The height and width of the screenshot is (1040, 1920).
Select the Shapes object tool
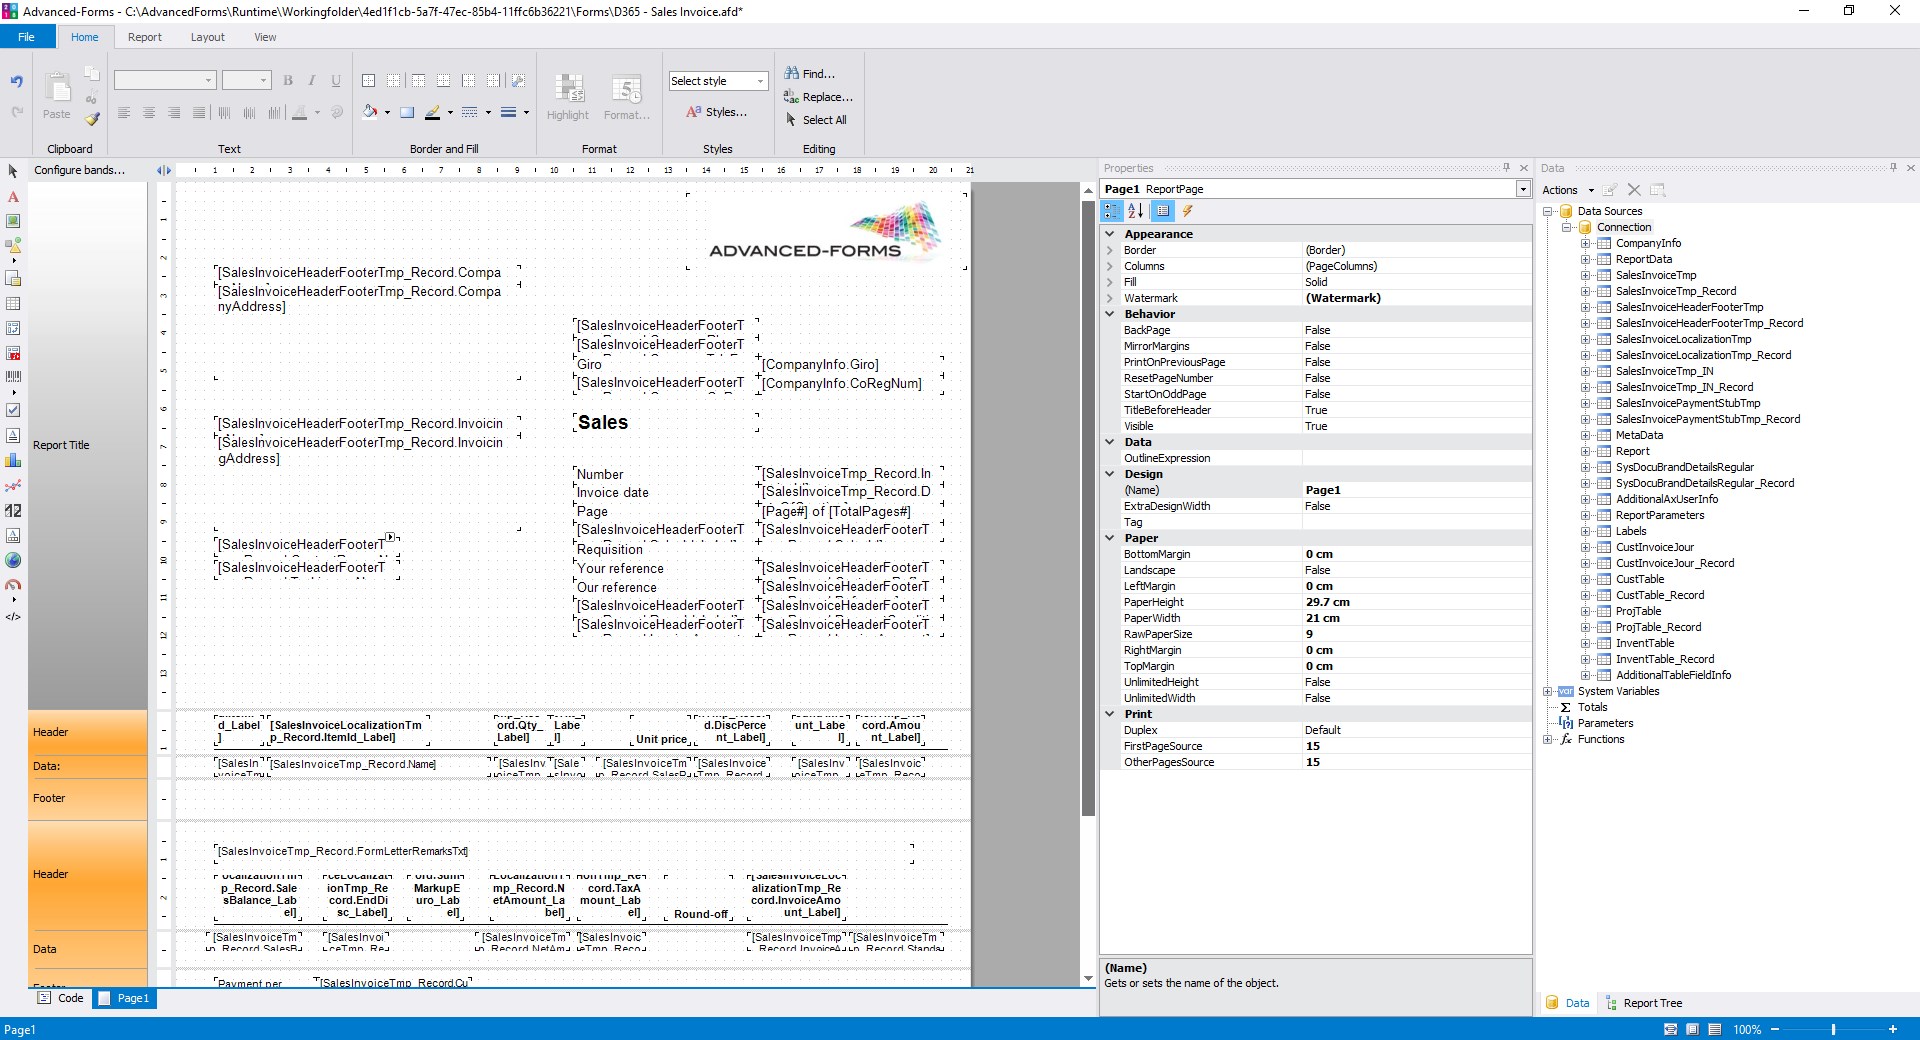tap(13, 245)
